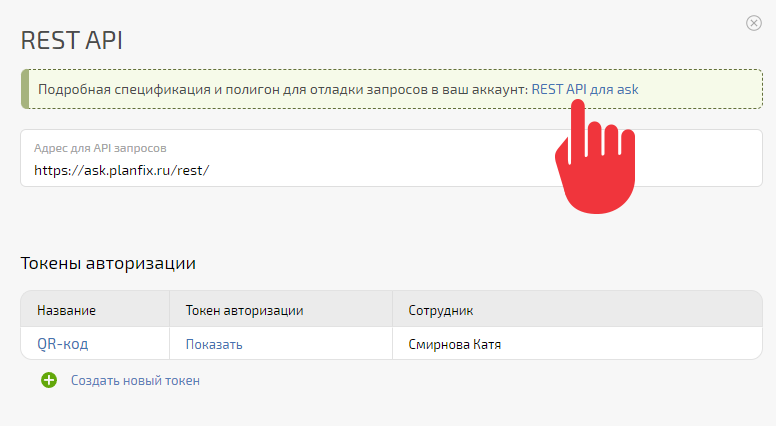
Task: Open the QR-код token entry
Action: point(62,344)
